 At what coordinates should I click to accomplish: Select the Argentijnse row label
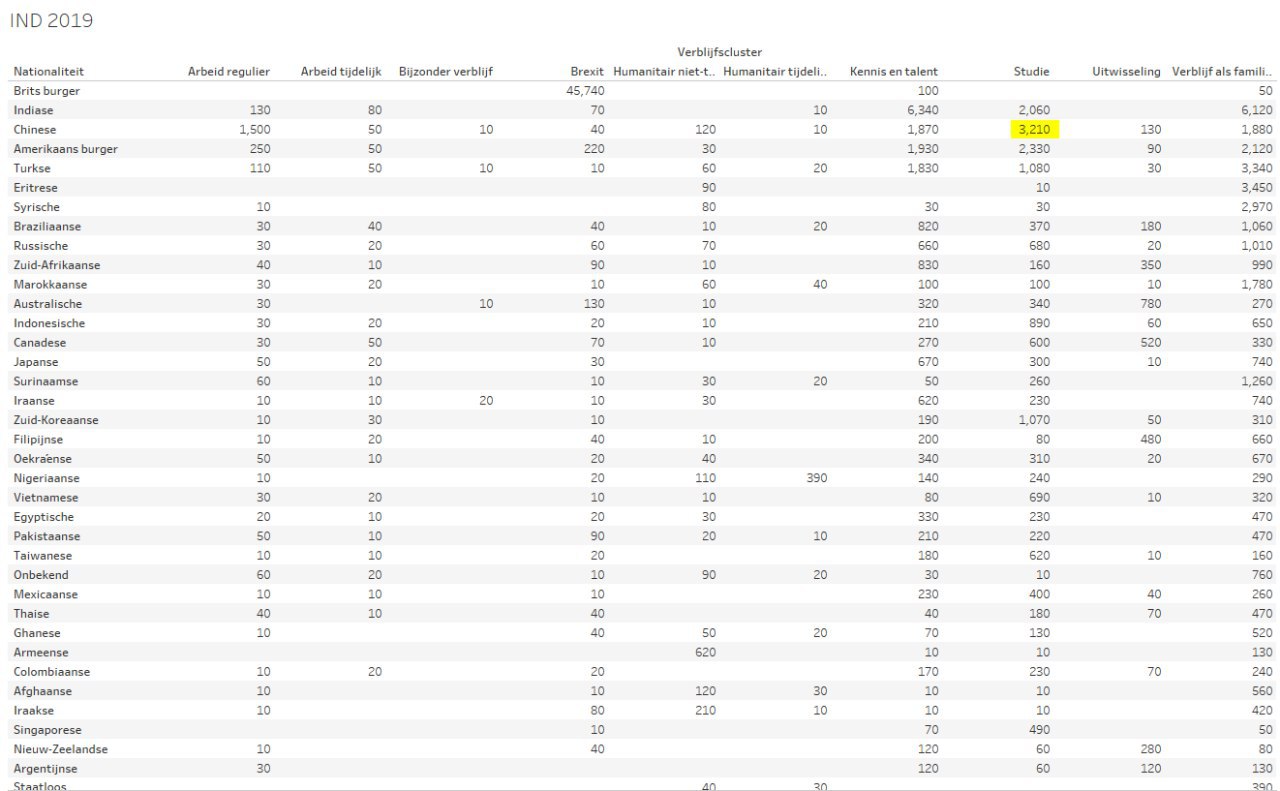pyautogui.click(x=45, y=769)
